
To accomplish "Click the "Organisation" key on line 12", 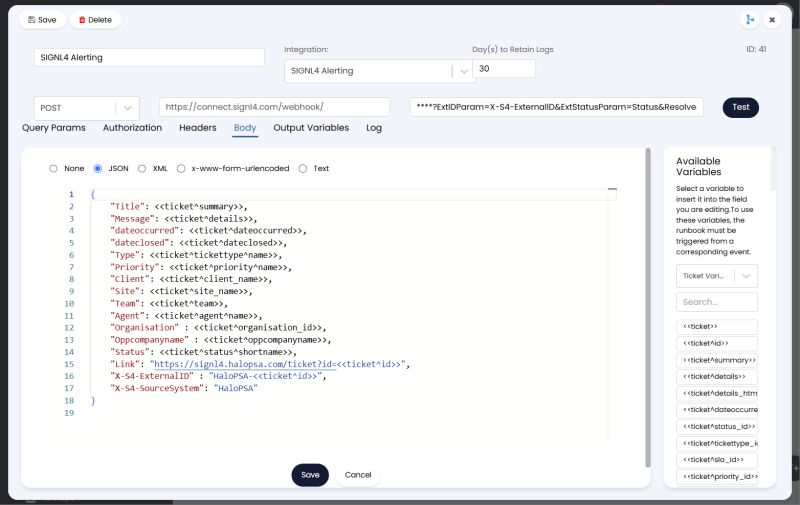I will pyautogui.click(x=145, y=327).
